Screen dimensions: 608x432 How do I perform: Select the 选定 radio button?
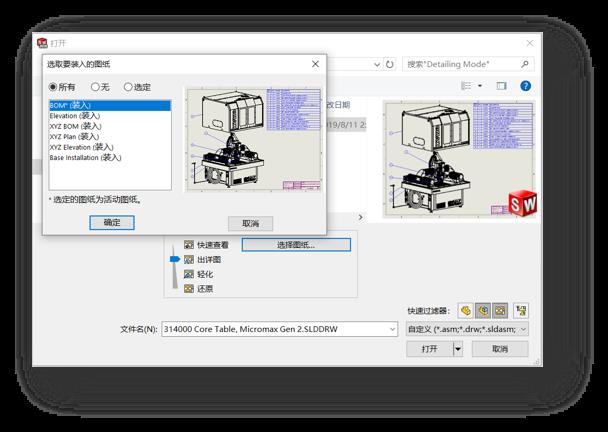pyautogui.click(x=128, y=87)
